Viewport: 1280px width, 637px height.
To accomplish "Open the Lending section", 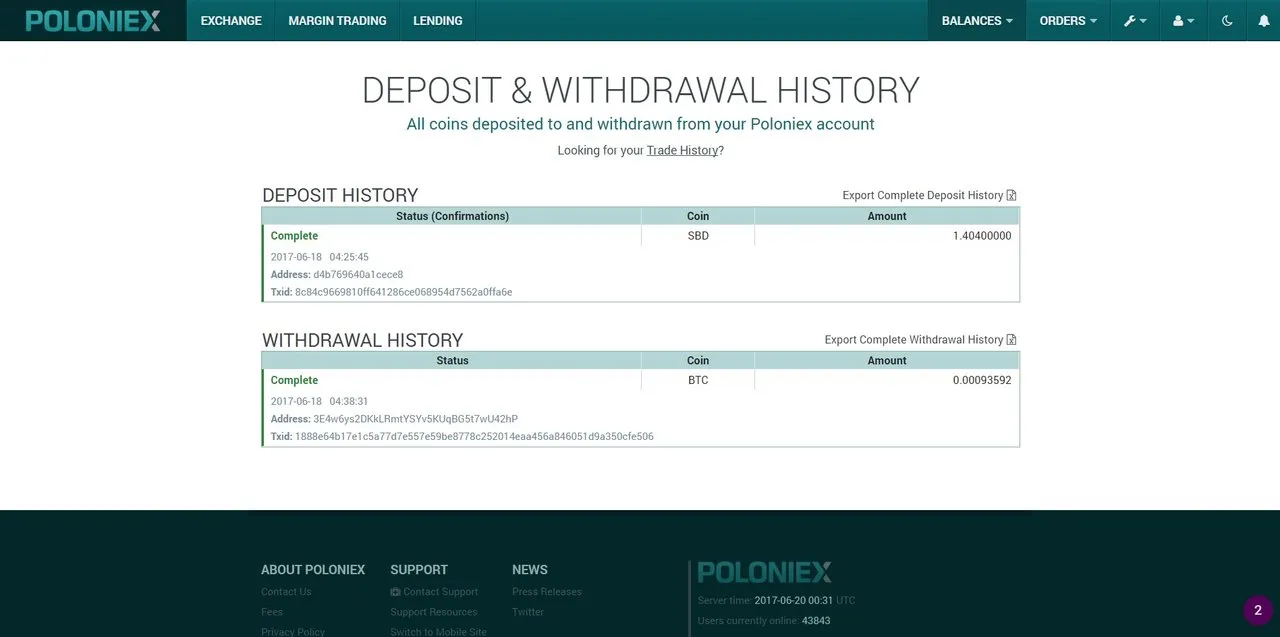I will coord(438,20).
